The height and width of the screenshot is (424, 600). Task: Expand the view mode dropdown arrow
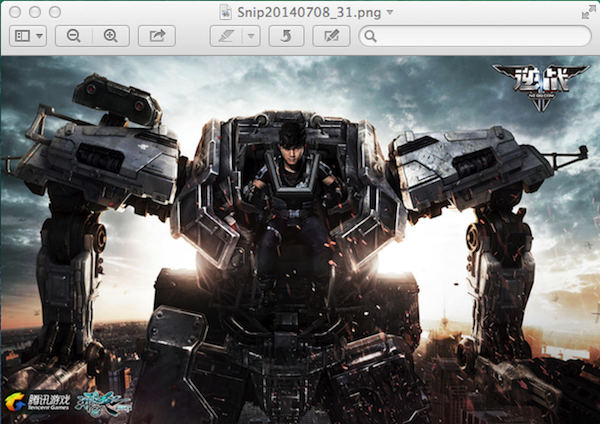tap(39, 36)
